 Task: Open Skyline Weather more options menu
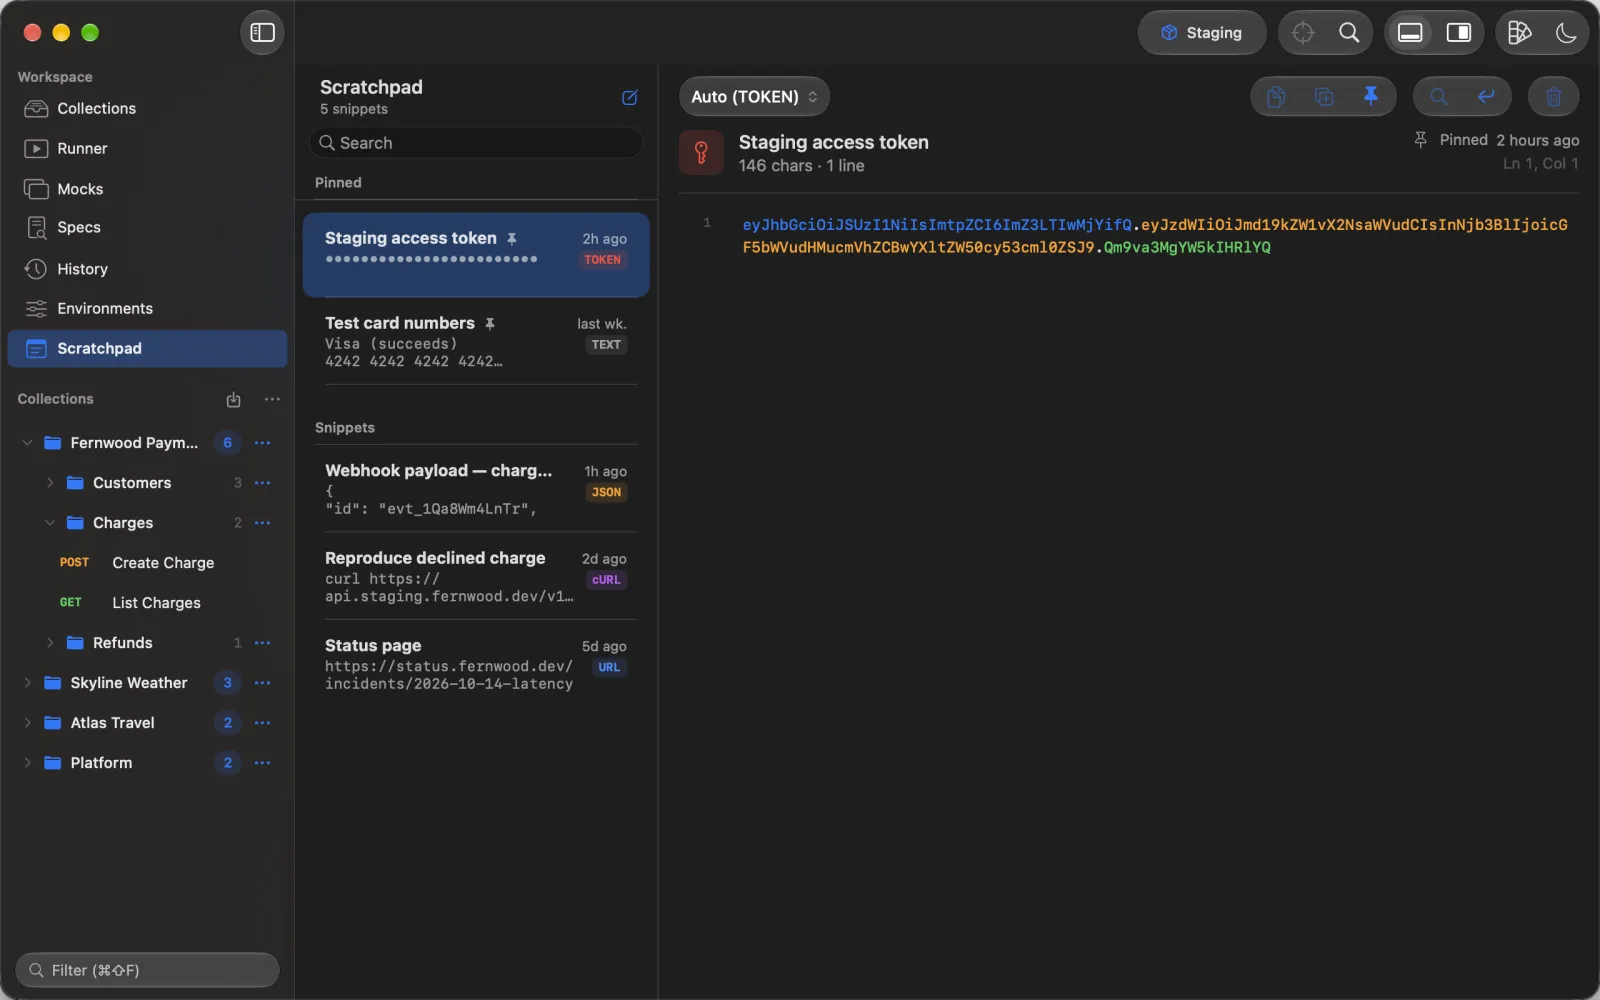(262, 683)
